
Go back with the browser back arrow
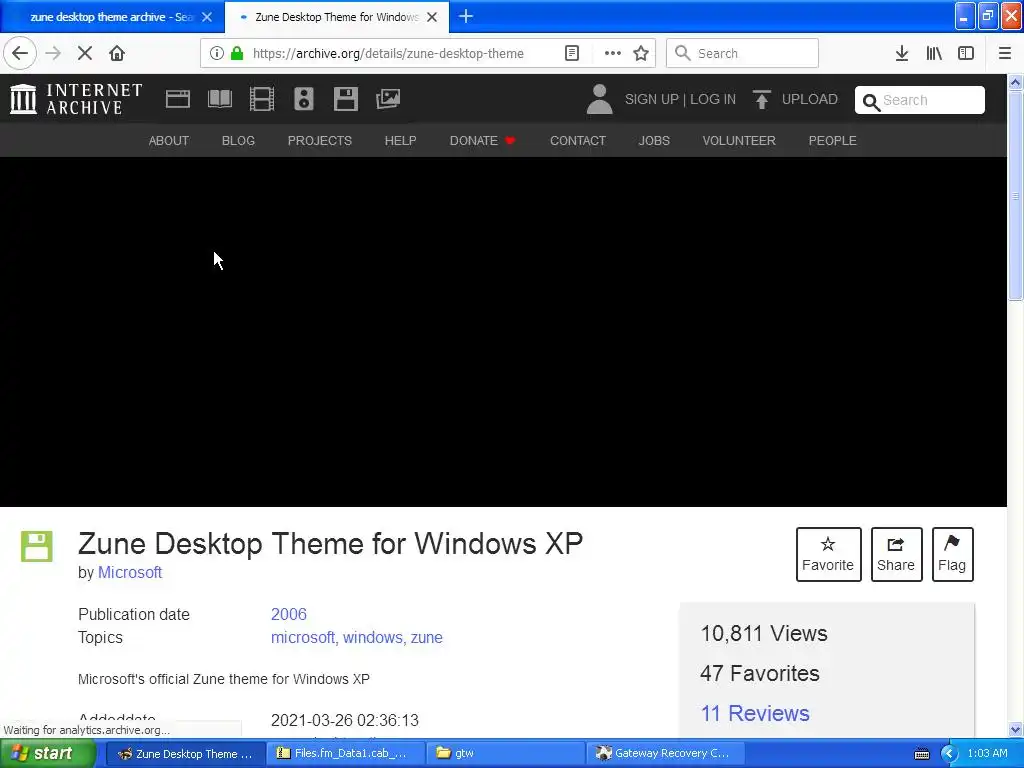point(20,54)
